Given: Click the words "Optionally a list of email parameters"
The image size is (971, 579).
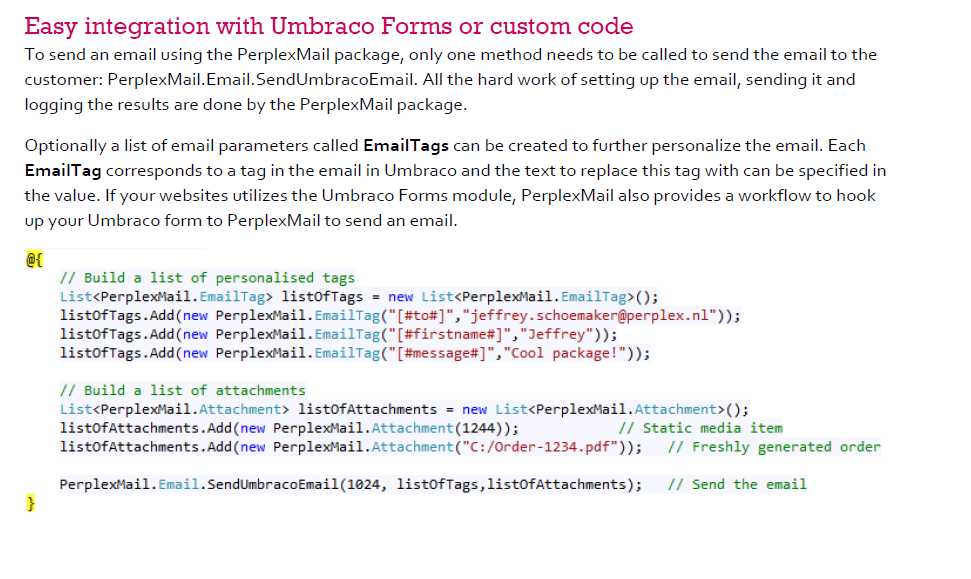Looking at the screenshot, I should (x=191, y=146).
